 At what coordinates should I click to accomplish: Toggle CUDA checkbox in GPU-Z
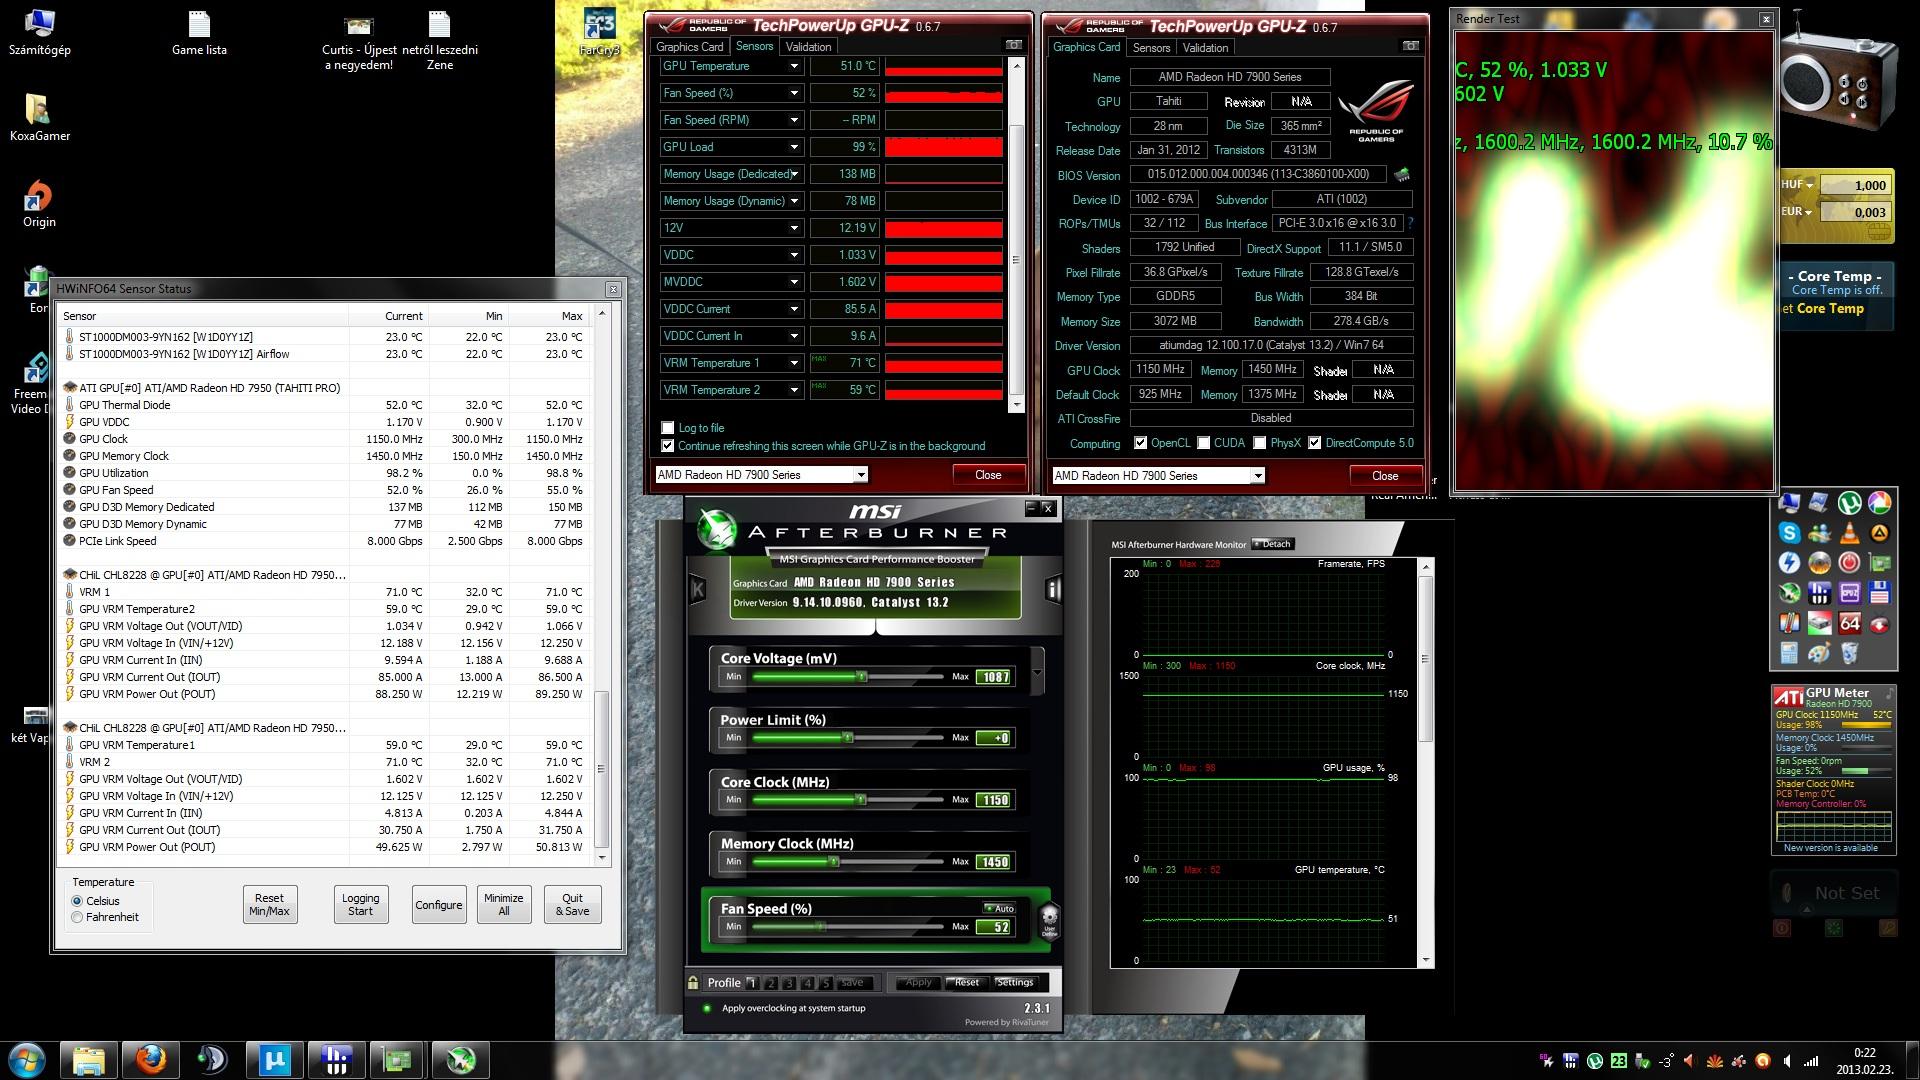(x=1204, y=443)
